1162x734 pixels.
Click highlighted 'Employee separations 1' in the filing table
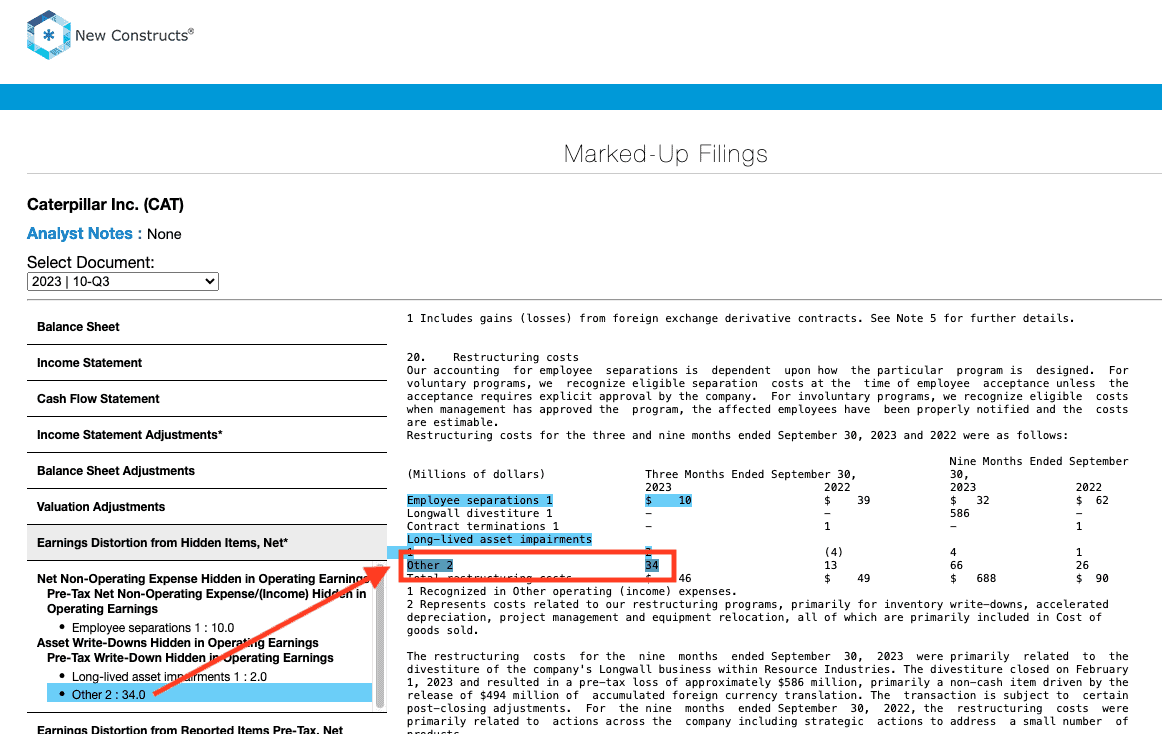tap(479, 500)
